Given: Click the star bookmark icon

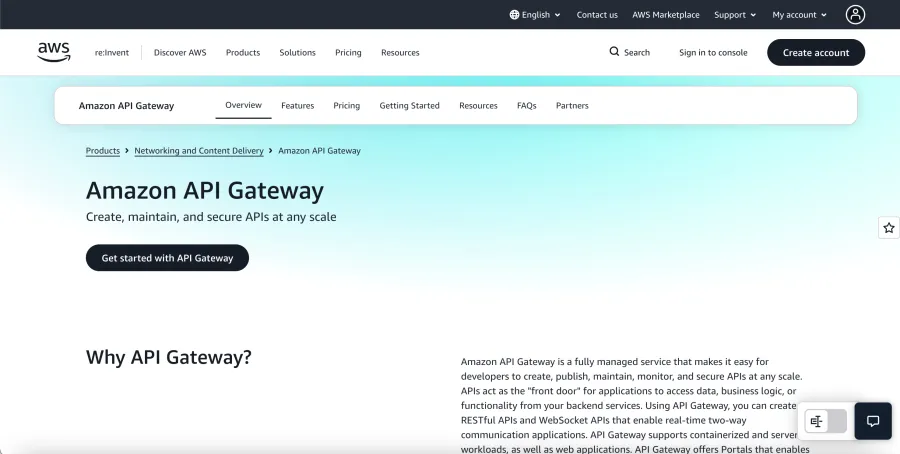Looking at the screenshot, I should [x=889, y=228].
